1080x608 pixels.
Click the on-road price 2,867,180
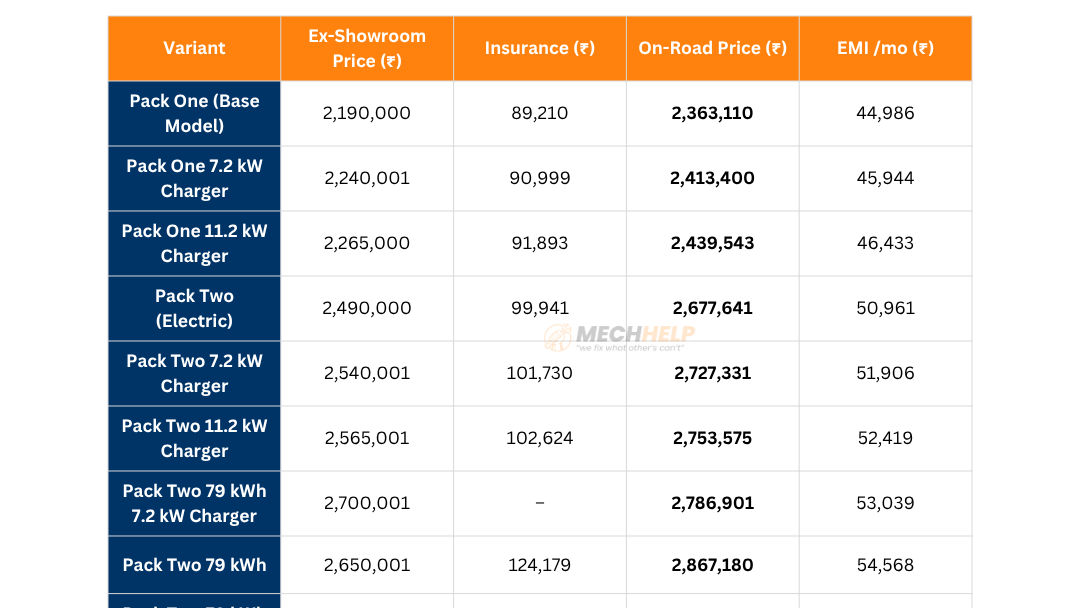click(x=712, y=565)
